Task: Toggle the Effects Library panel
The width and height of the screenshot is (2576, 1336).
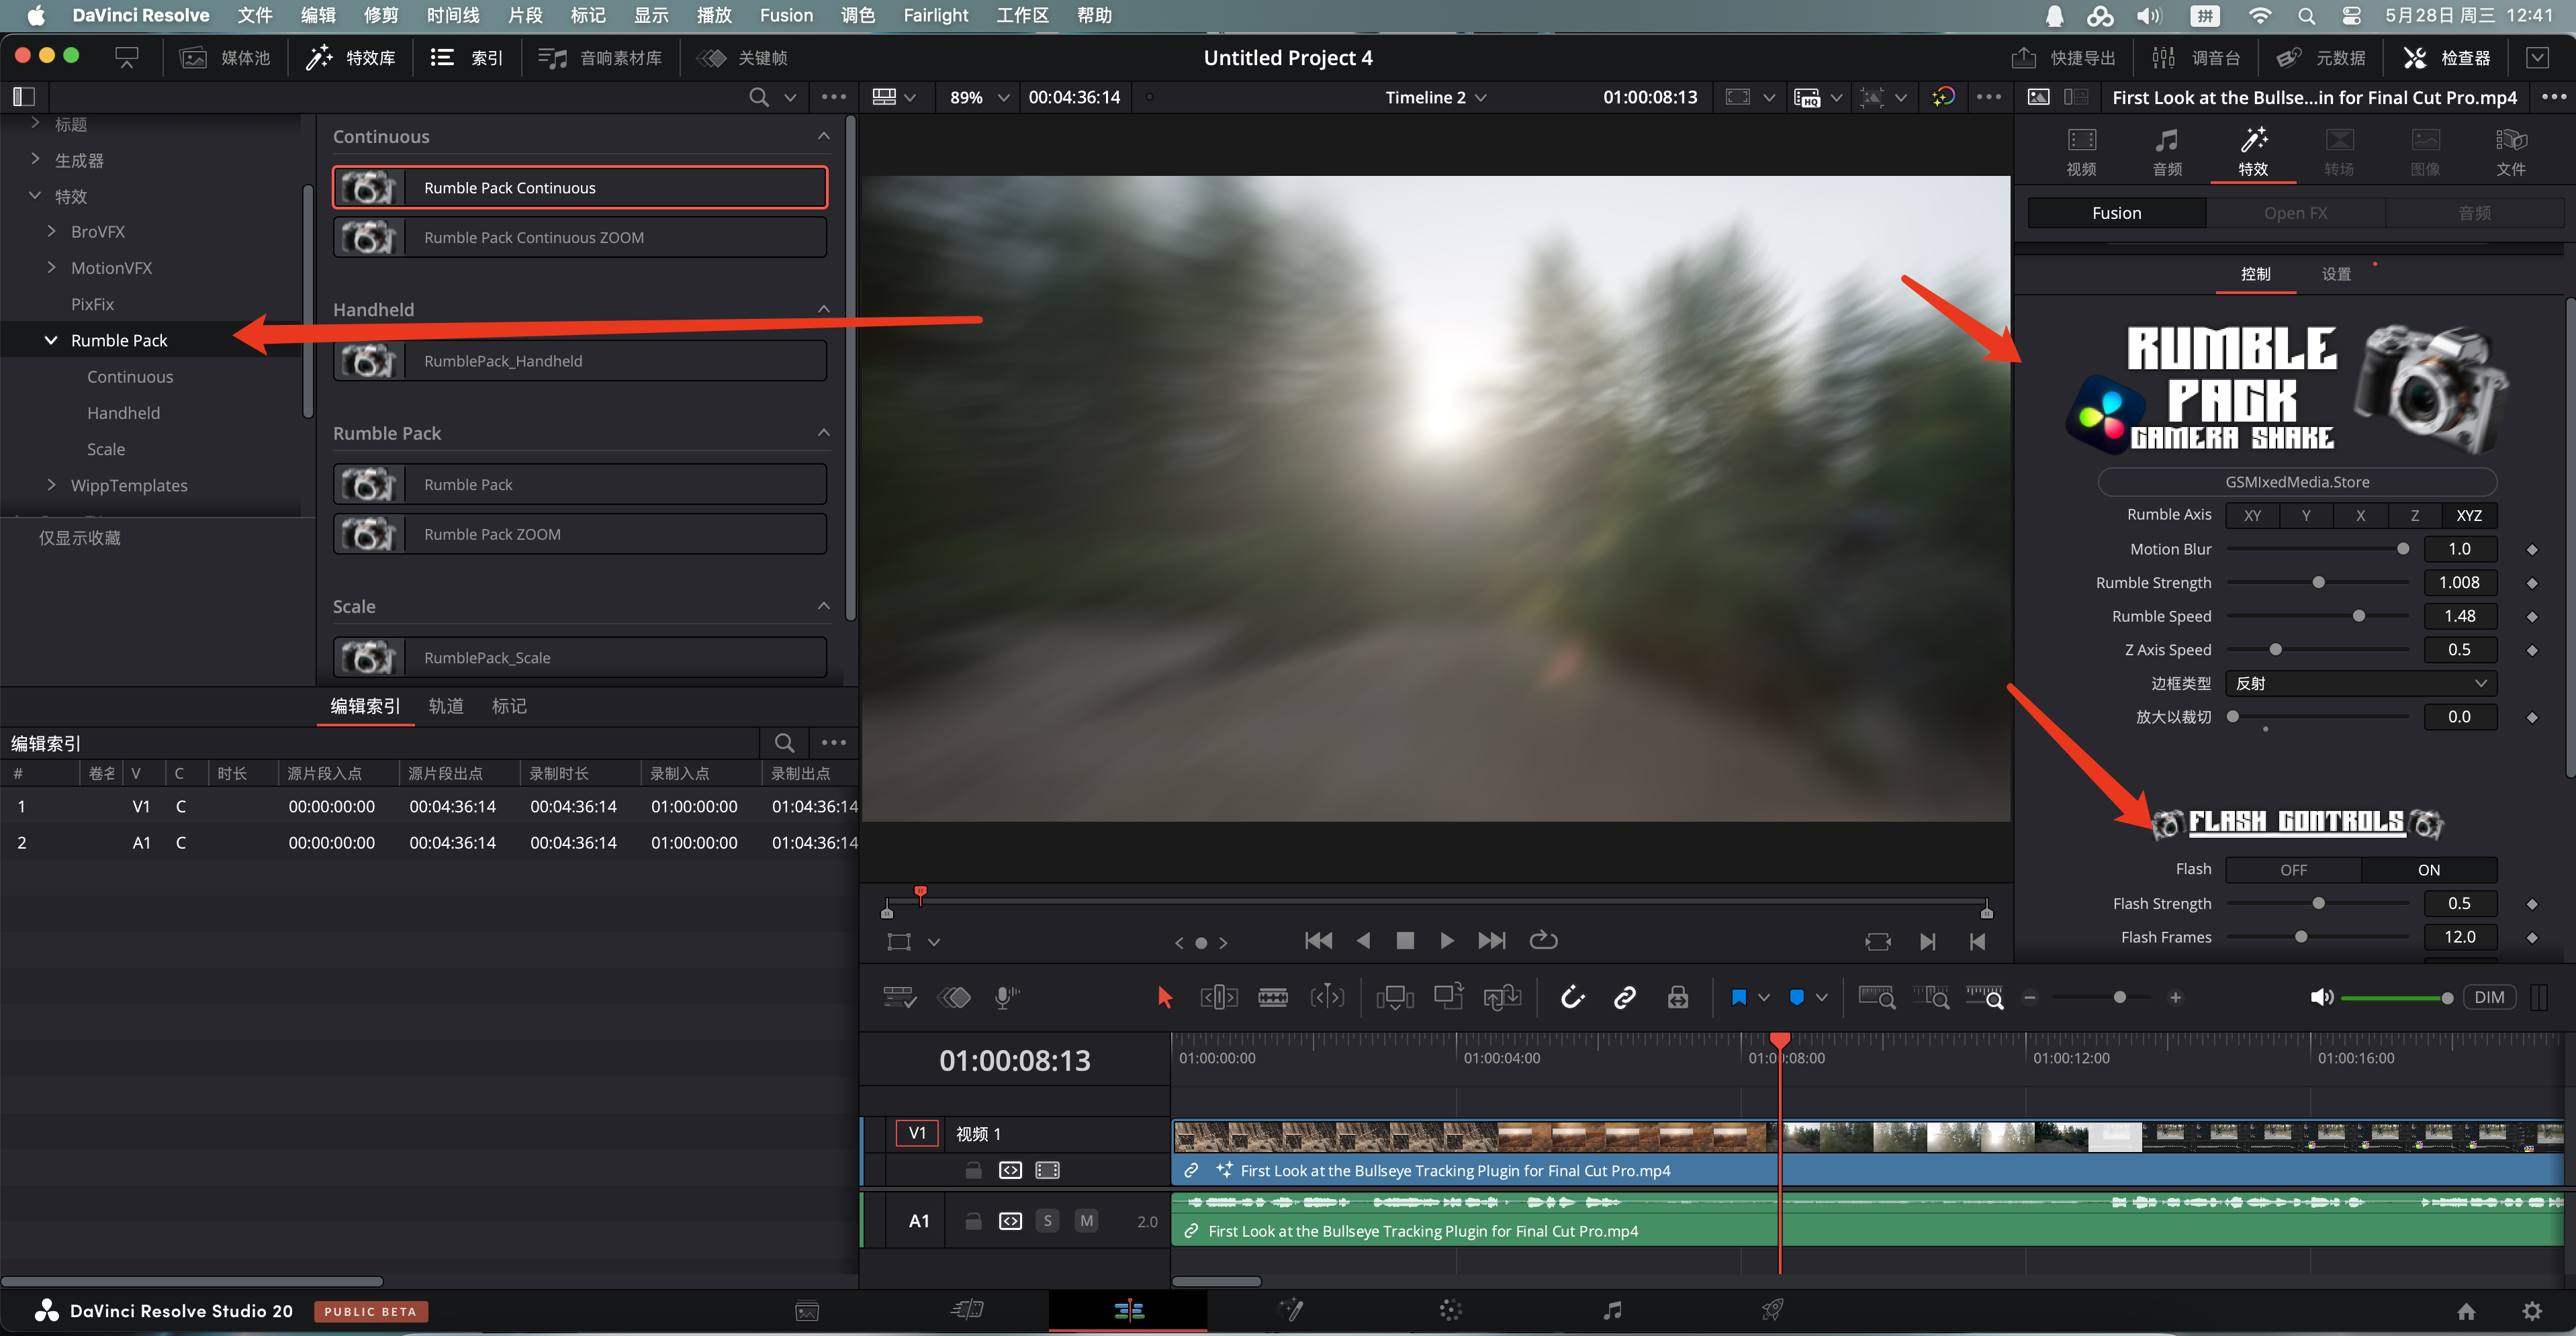Action: click(351, 58)
